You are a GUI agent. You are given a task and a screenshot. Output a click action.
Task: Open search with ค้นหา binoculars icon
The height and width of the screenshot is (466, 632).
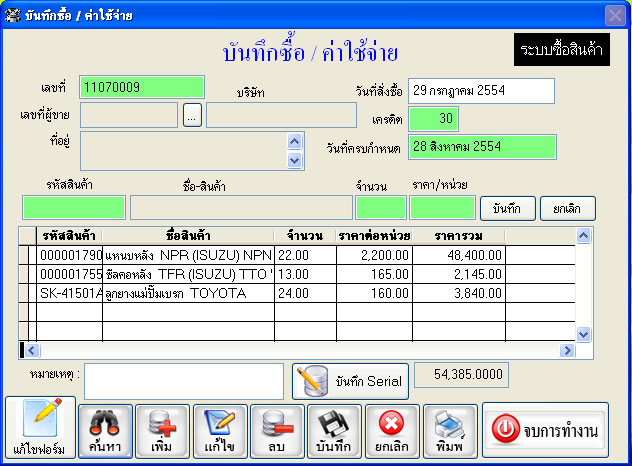tap(105, 431)
